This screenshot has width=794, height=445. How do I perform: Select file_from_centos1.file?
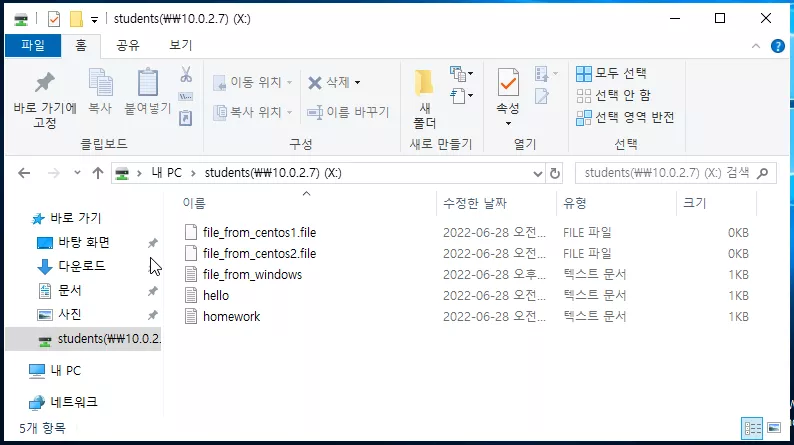pyautogui.click(x=259, y=232)
